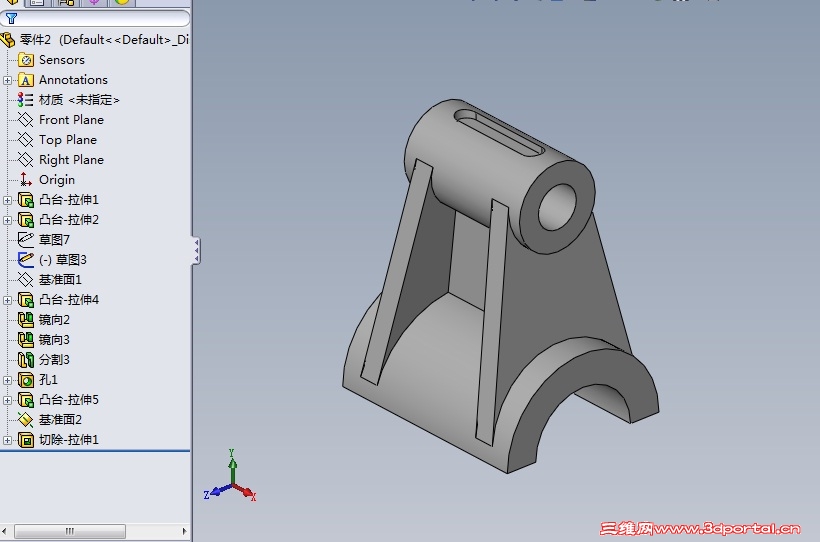Click the 草图3 sketch icon
The image size is (820, 542).
(x=26, y=259)
